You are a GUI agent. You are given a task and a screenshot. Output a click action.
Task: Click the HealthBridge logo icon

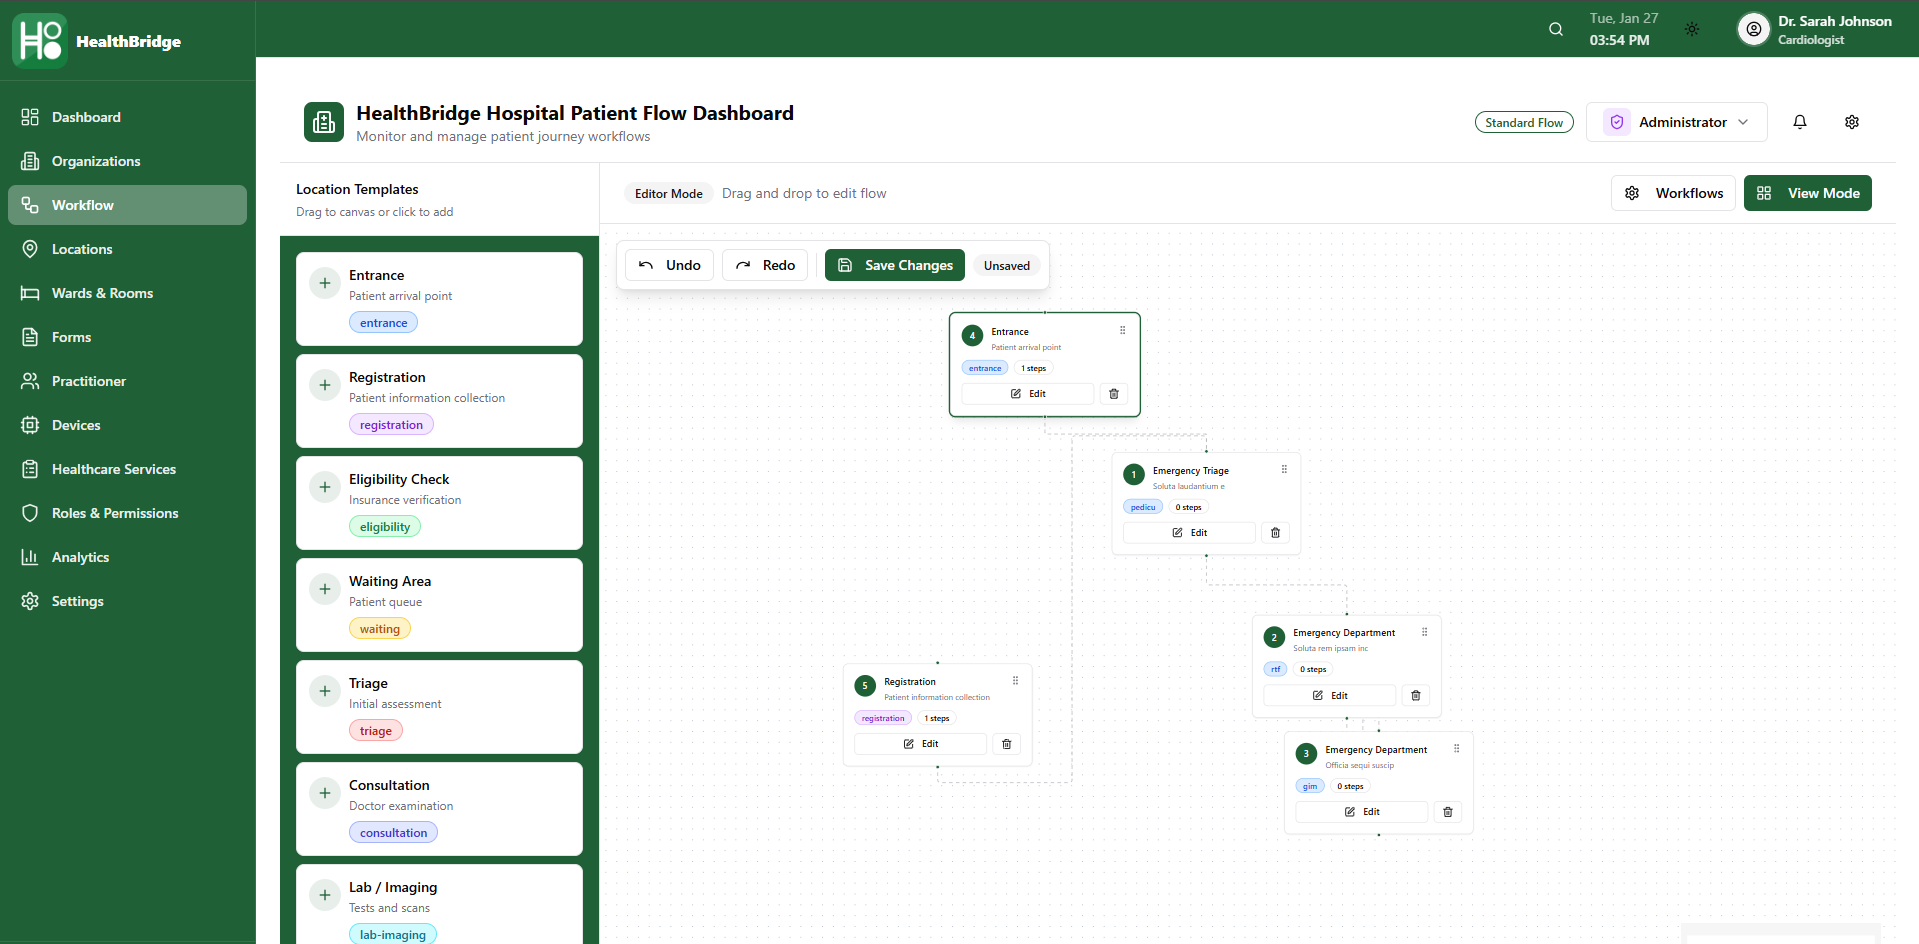click(x=40, y=41)
